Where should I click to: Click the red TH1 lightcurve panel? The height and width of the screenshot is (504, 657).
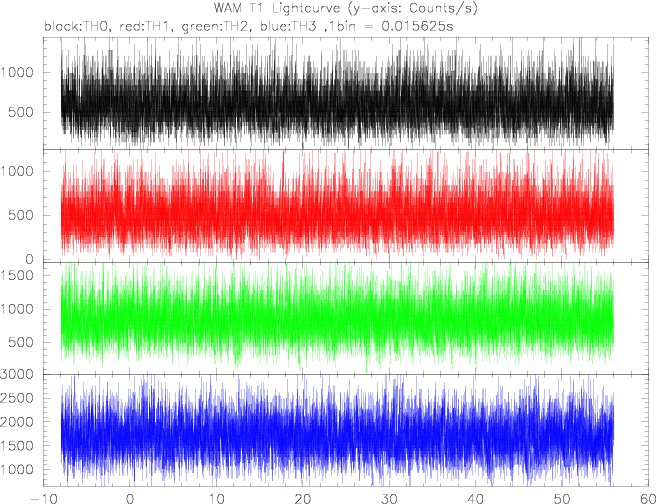tap(347, 206)
